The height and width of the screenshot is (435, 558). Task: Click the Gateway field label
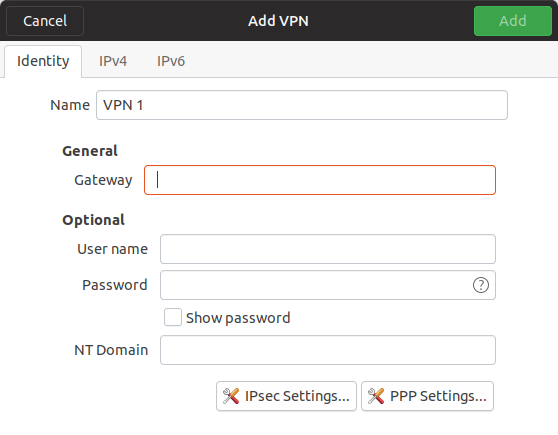click(x=103, y=180)
